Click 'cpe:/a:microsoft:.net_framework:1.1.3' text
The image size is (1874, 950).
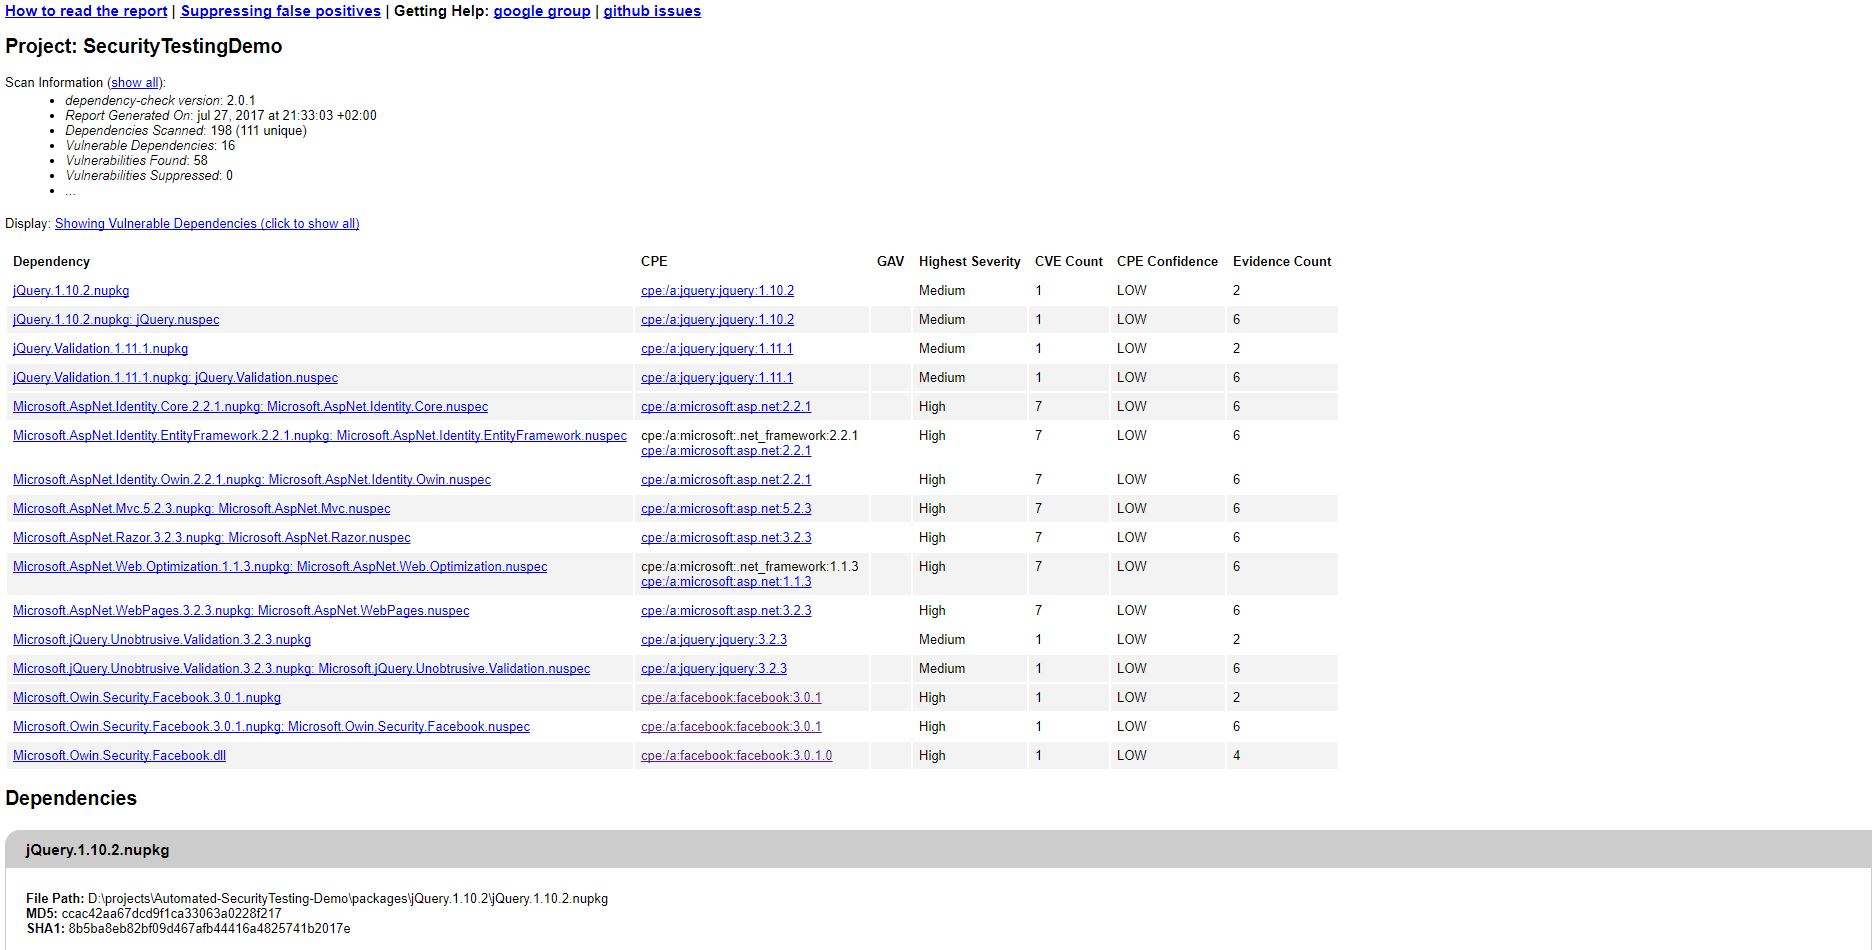[x=749, y=567]
